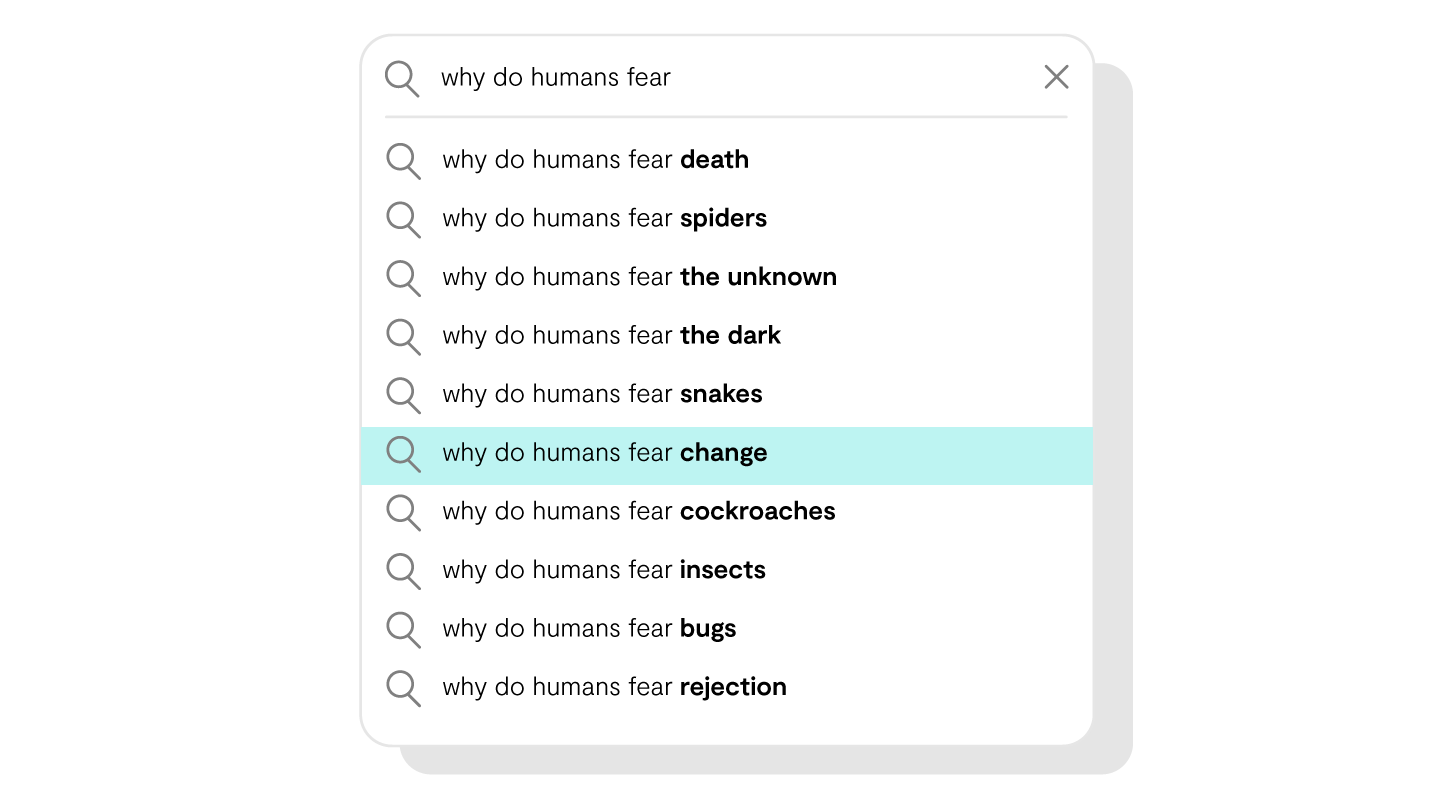The height and width of the screenshot is (801, 1441).
Task: Click magnifier icon beside 'the unknown' suggestion
Action: click(403, 277)
